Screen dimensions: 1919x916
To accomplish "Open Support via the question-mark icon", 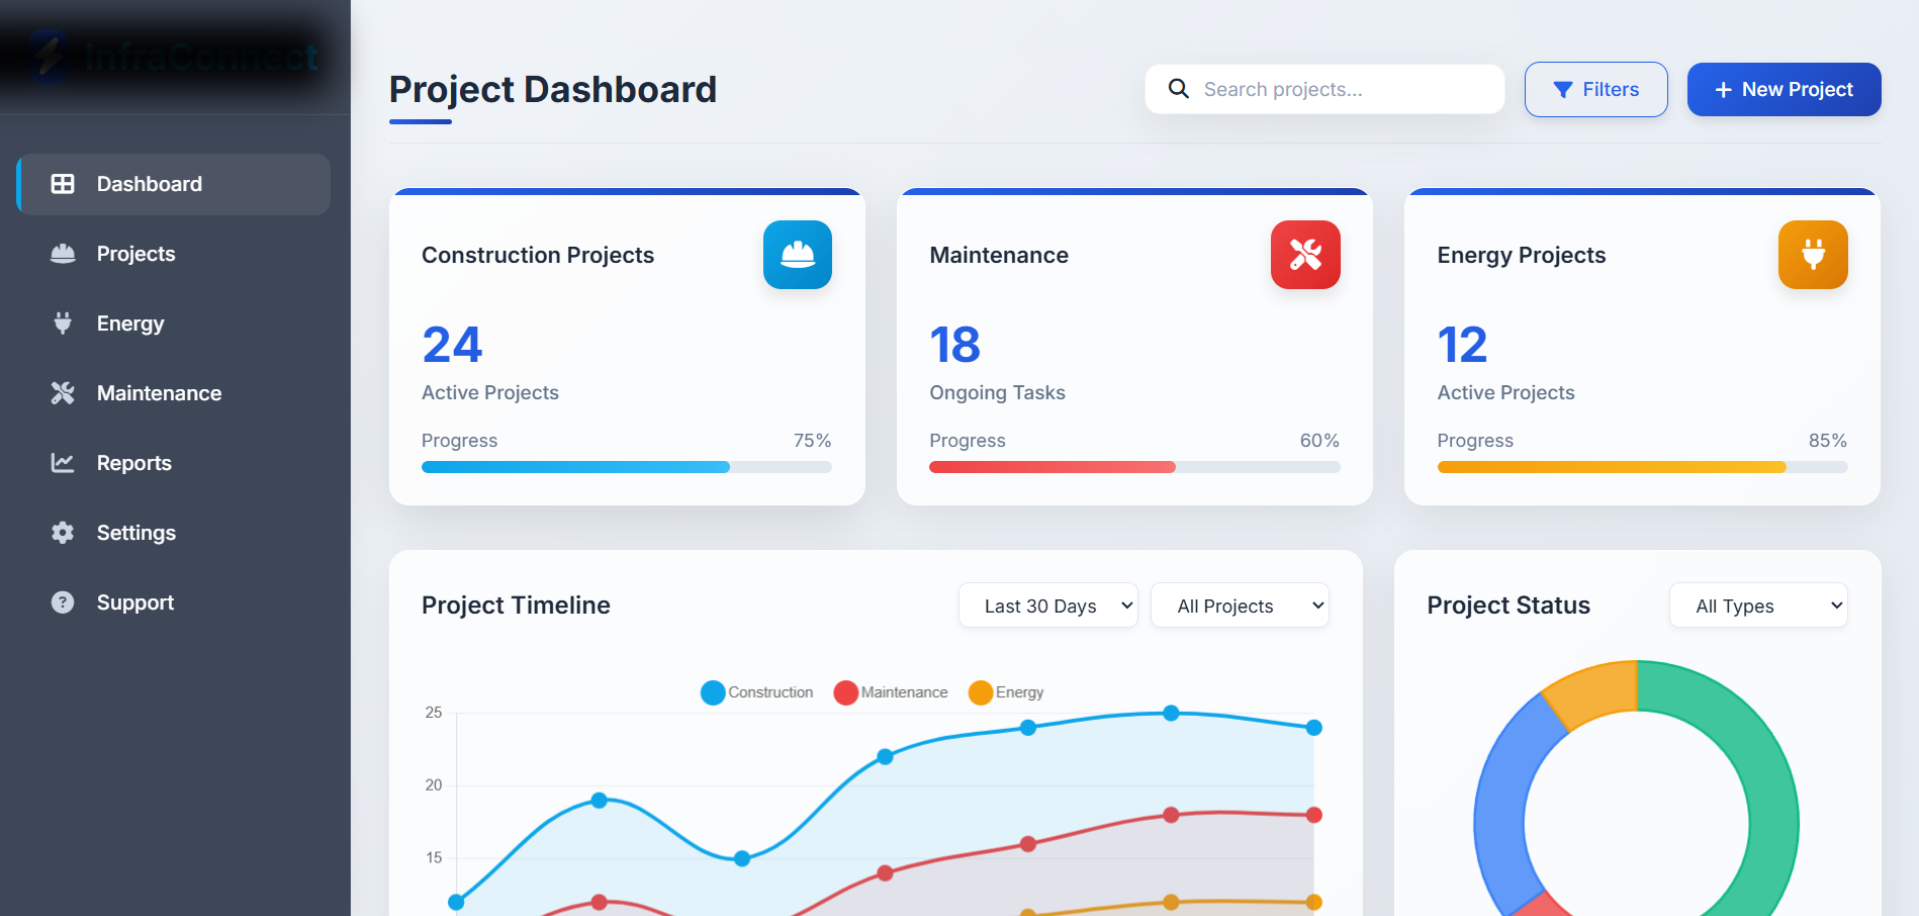I will [62, 602].
